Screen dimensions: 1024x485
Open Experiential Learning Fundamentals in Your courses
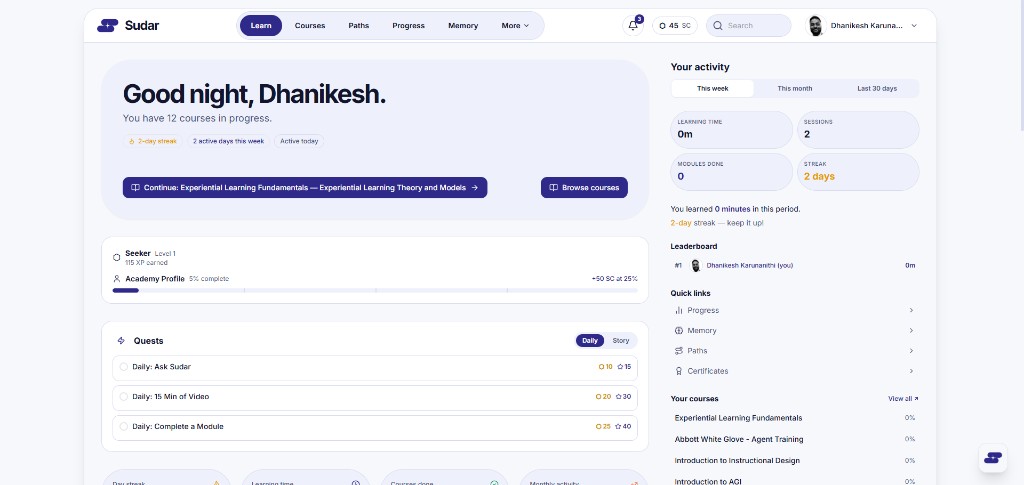click(x=795, y=418)
